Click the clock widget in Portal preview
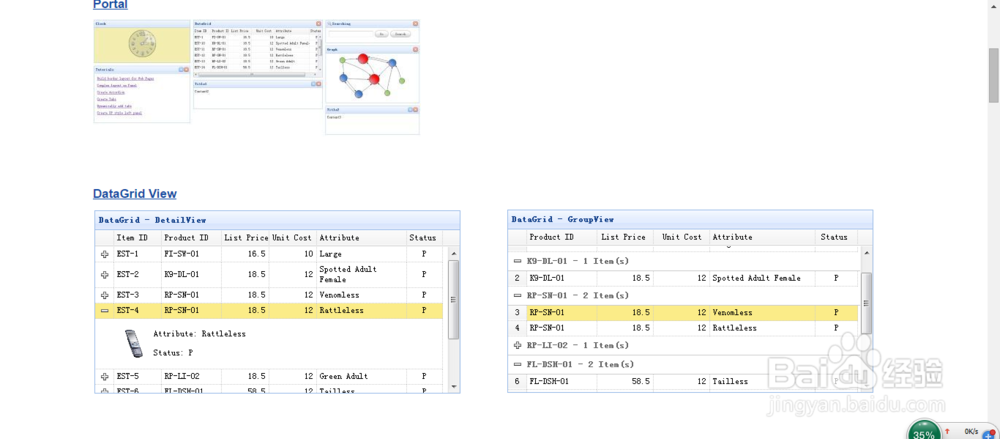This screenshot has height=439, width=1000. [x=142, y=43]
